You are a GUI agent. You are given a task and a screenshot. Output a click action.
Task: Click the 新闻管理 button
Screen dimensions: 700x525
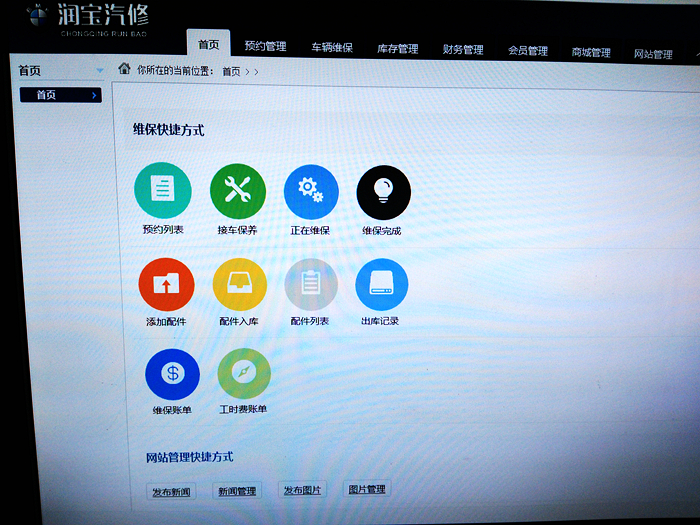click(237, 491)
